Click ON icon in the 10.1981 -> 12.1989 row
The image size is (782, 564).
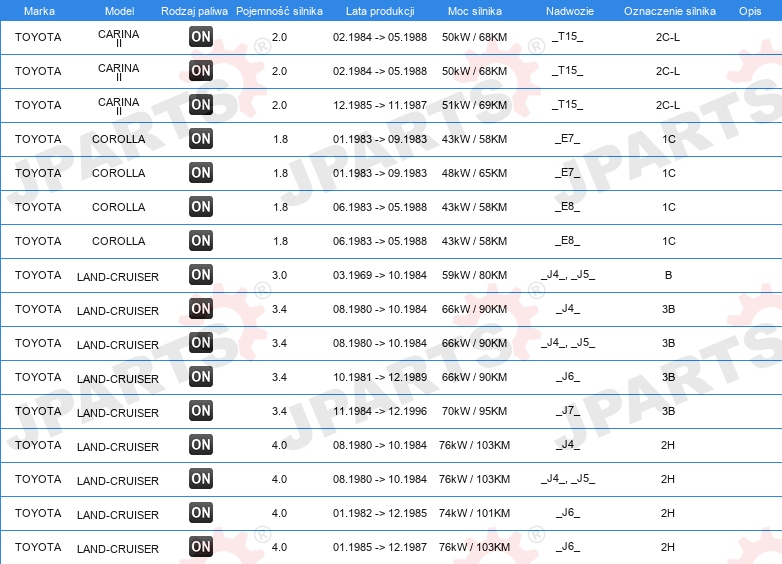(201, 376)
